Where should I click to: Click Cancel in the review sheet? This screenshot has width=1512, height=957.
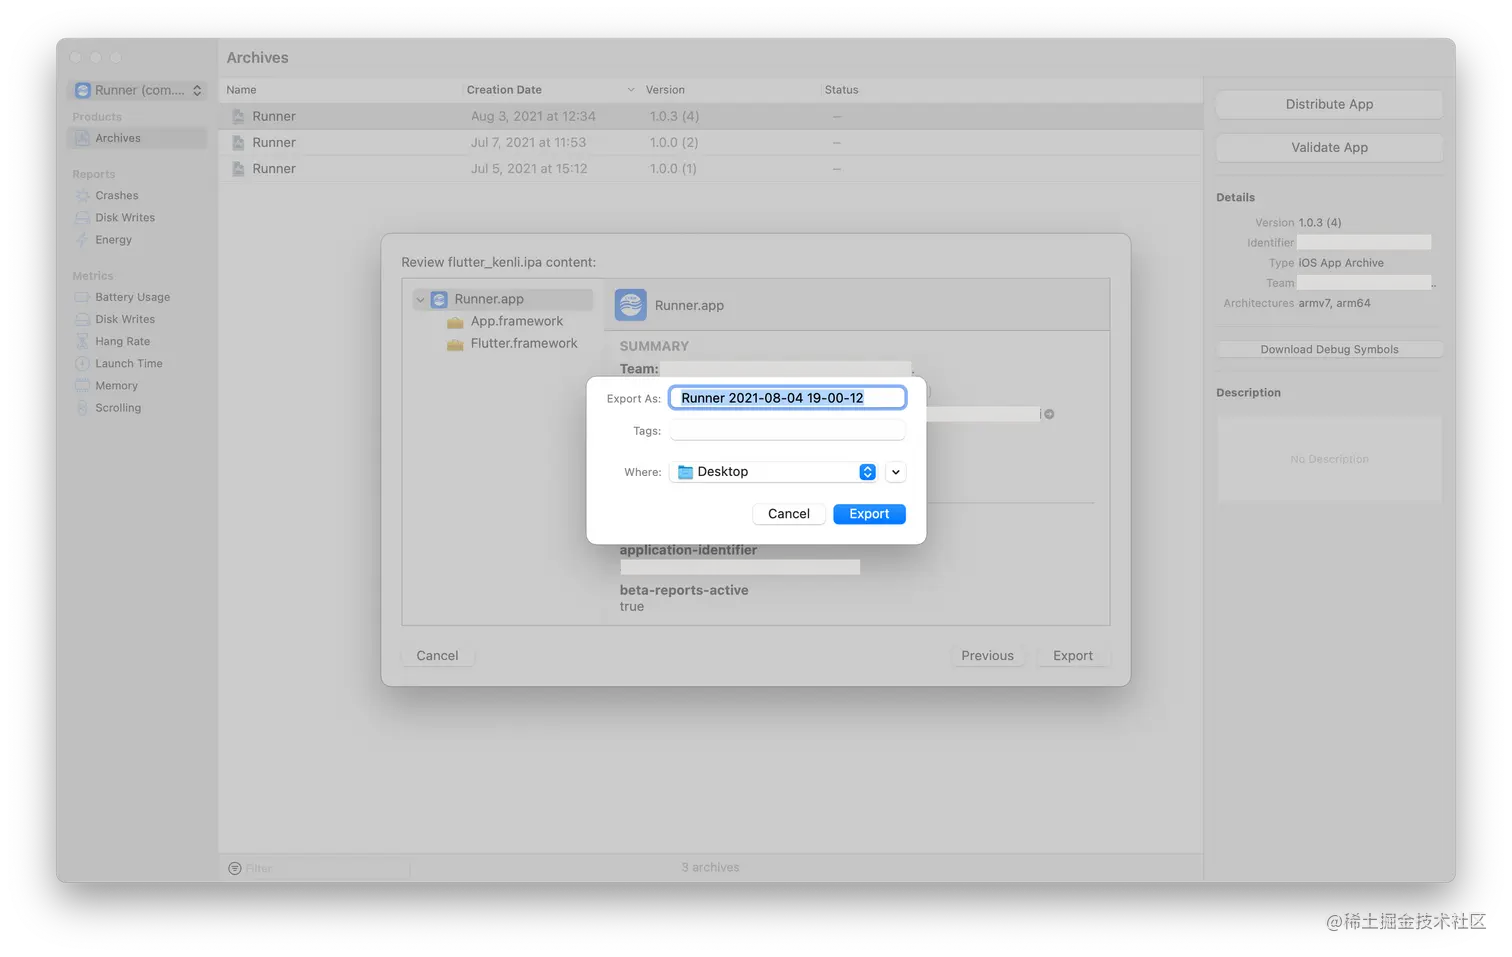[437, 656]
